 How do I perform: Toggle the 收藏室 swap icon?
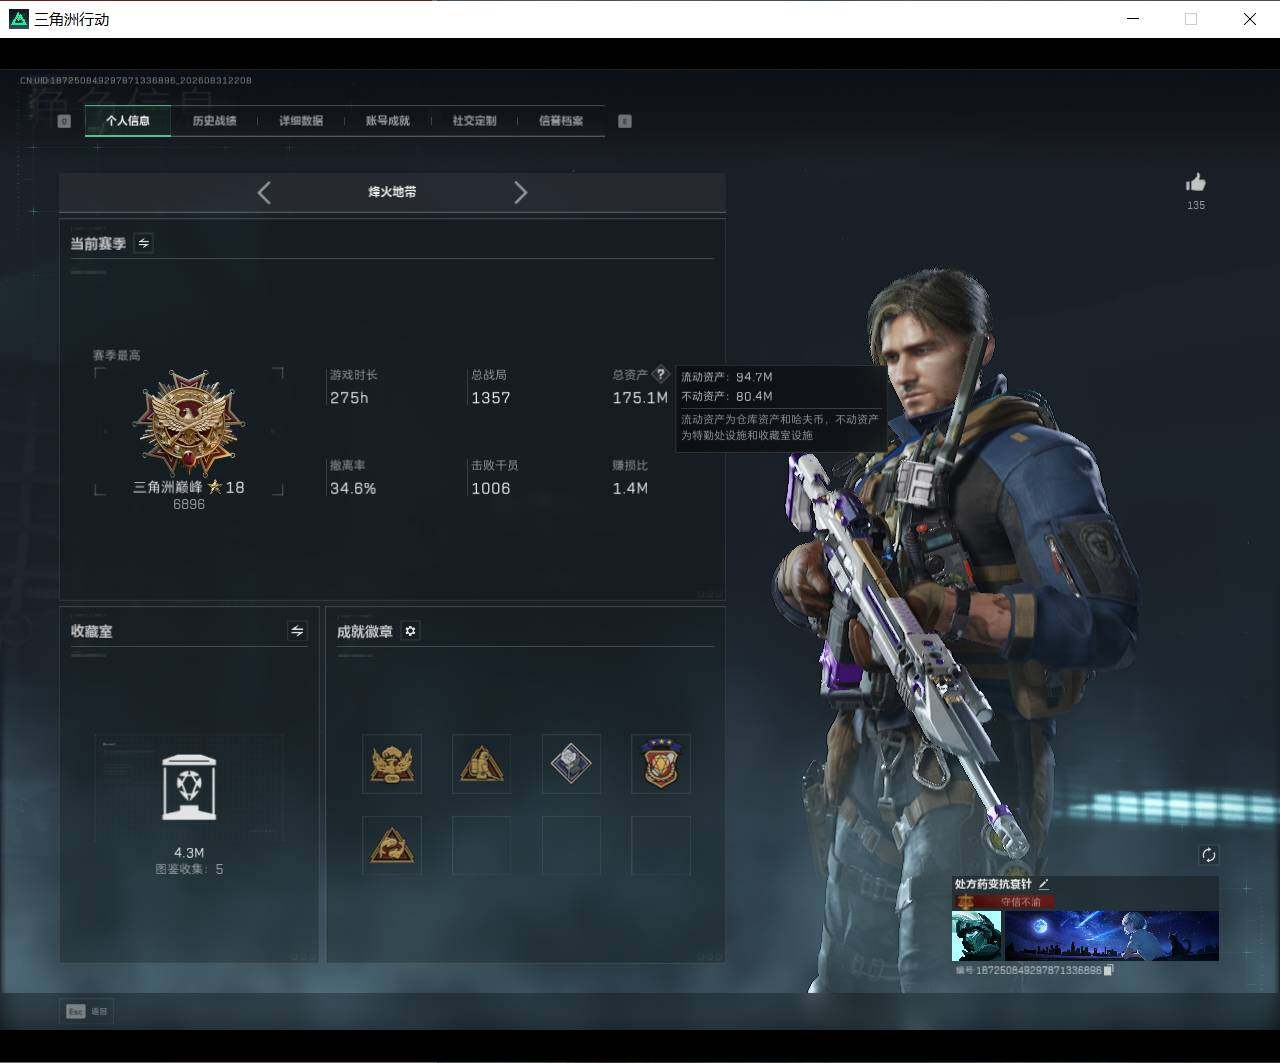pos(297,630)
